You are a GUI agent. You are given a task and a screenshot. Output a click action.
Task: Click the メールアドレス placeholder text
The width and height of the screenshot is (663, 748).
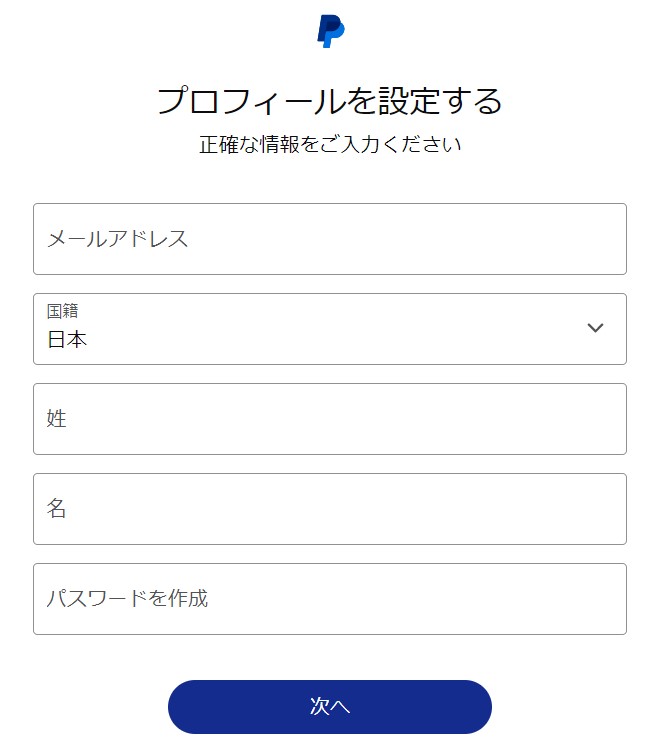click(x=117, y=239)
